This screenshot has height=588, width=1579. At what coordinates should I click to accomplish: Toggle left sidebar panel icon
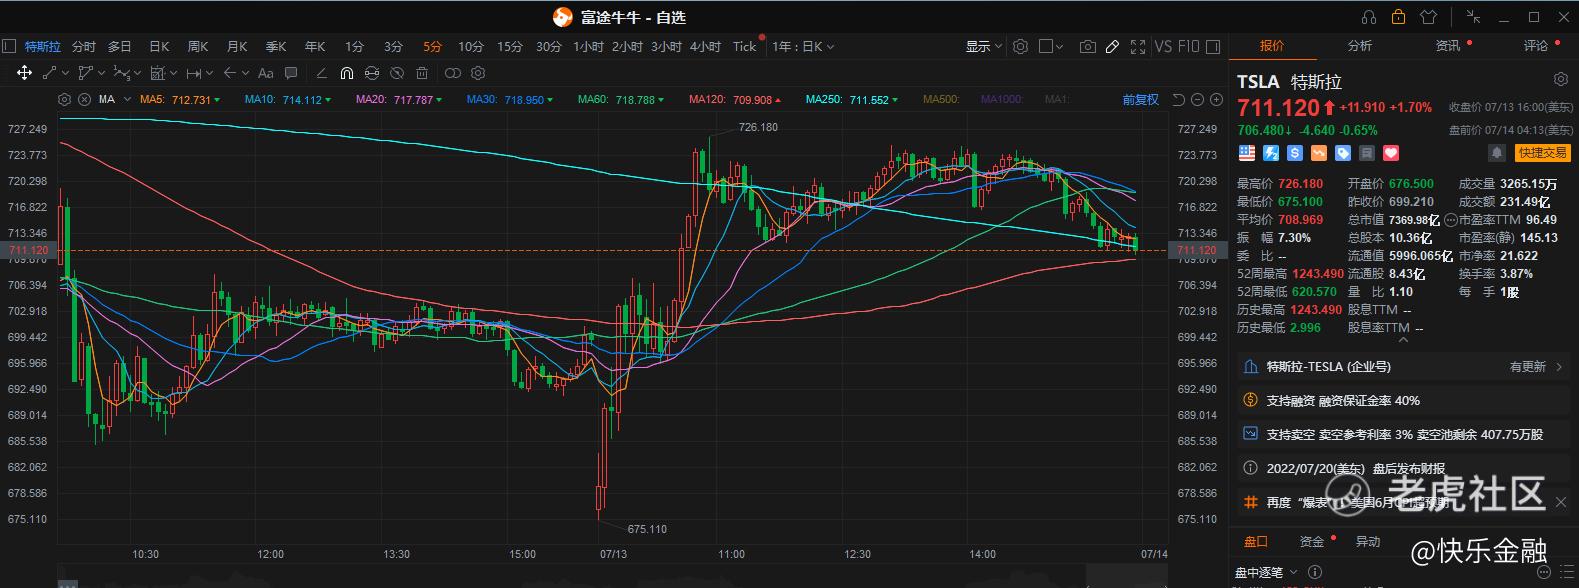[x=9, y=46]
